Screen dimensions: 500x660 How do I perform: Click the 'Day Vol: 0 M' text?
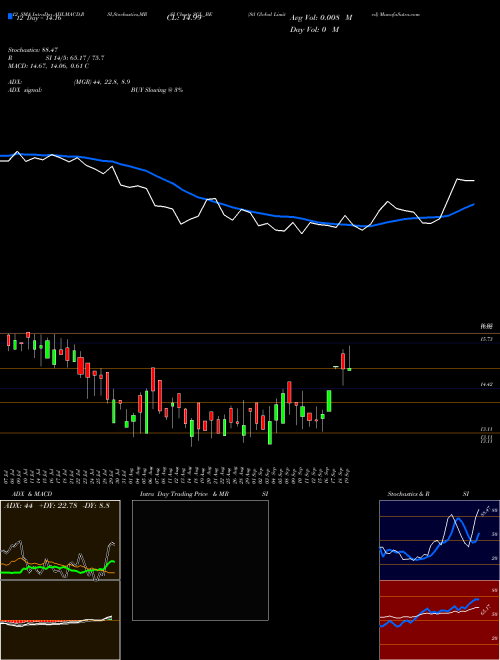coord(314,30)
